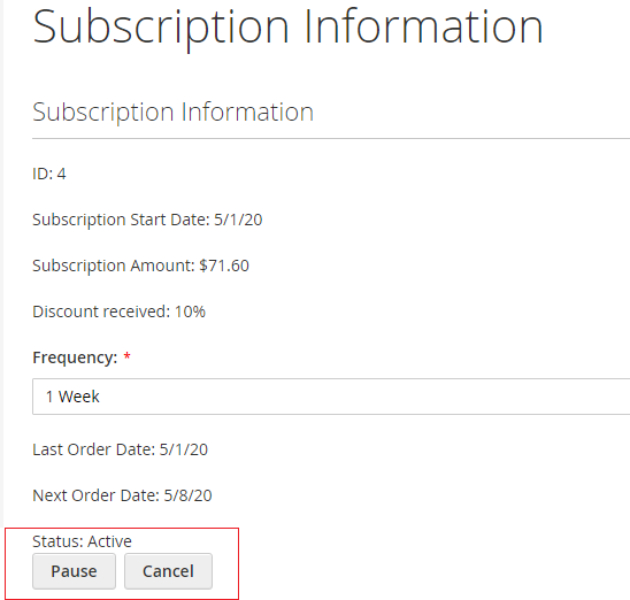
Task: Click the divider line under section heading
Action: (330, 138)
